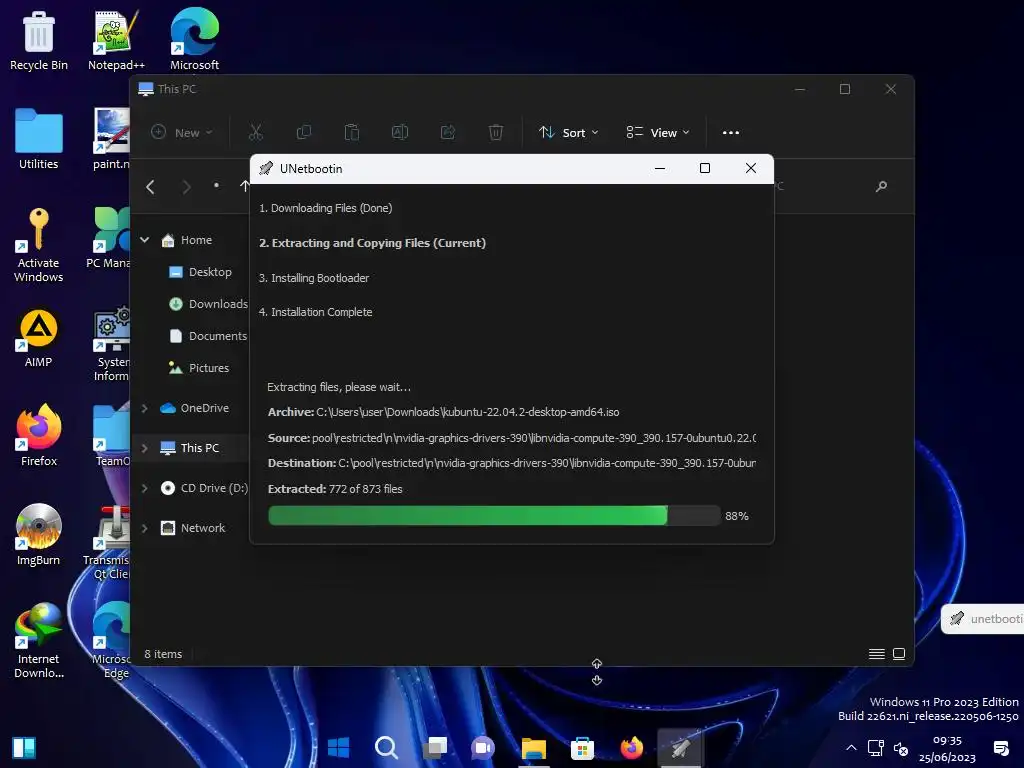Image resolution: width=1024 pixels, height=768 pixels.
Task: Open the ImgBurn desktop shortcut
Action: click(39, 535)
